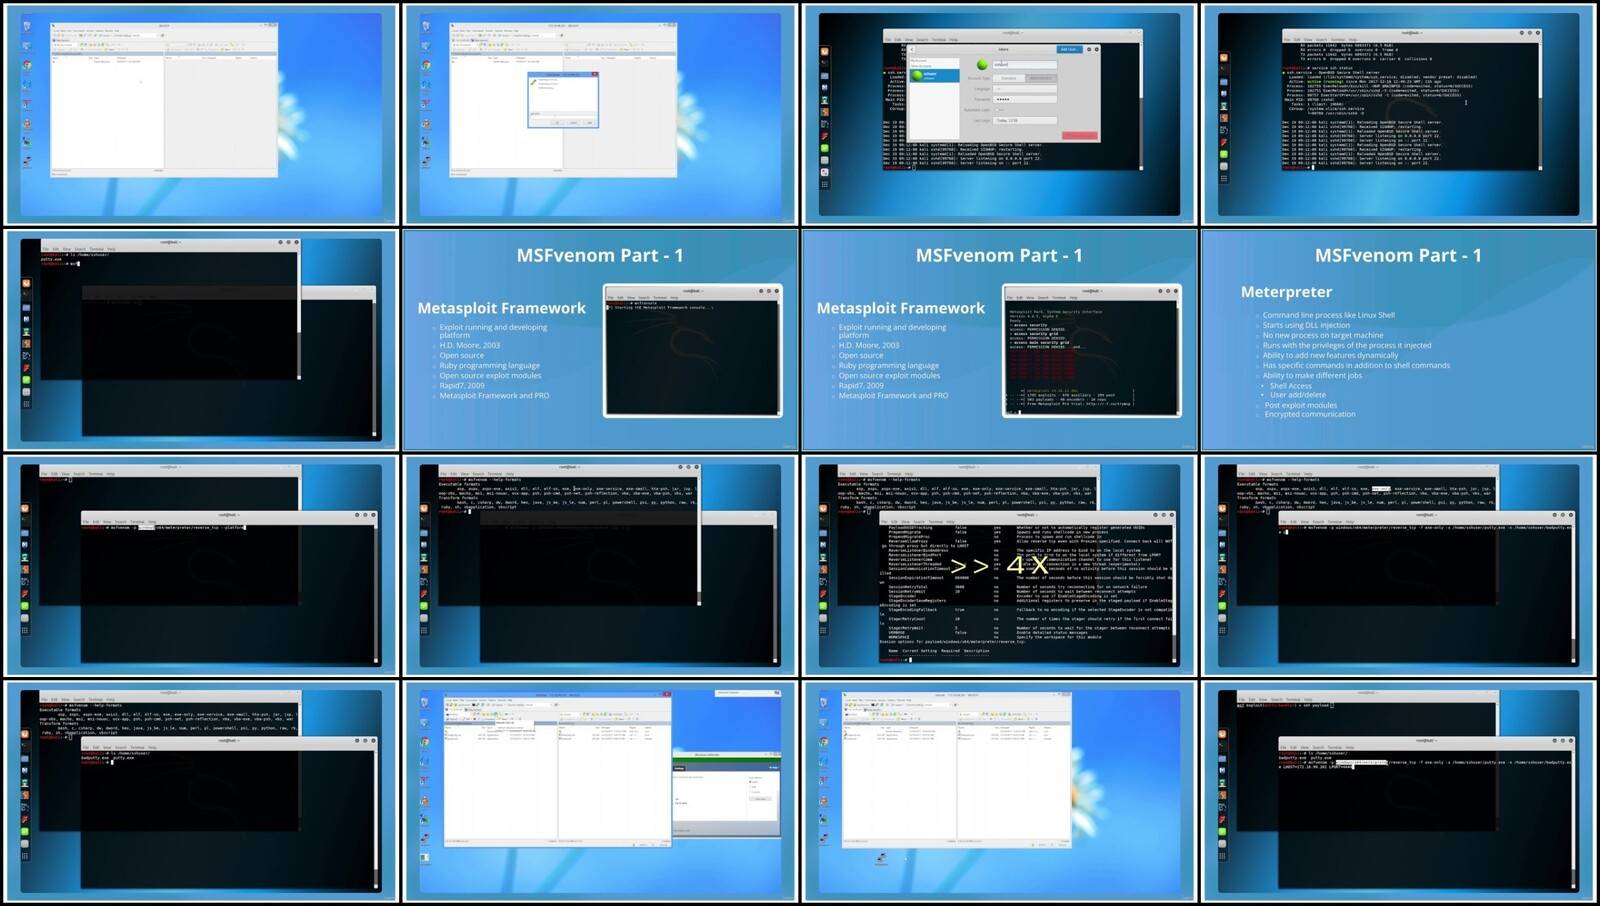The height and width of the screenshot is (906, 1600).
Task: Open the Kali thumbnail with user account settings dialog
Action: (x=999, y=114)
